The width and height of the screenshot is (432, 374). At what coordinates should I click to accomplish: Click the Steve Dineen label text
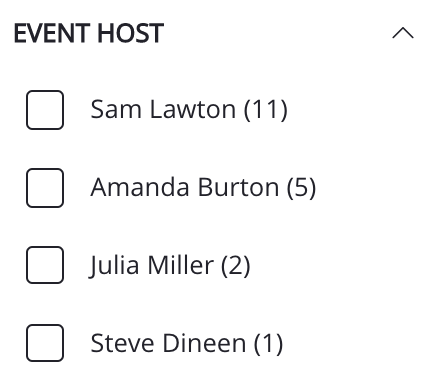click(x=168, y=343)
